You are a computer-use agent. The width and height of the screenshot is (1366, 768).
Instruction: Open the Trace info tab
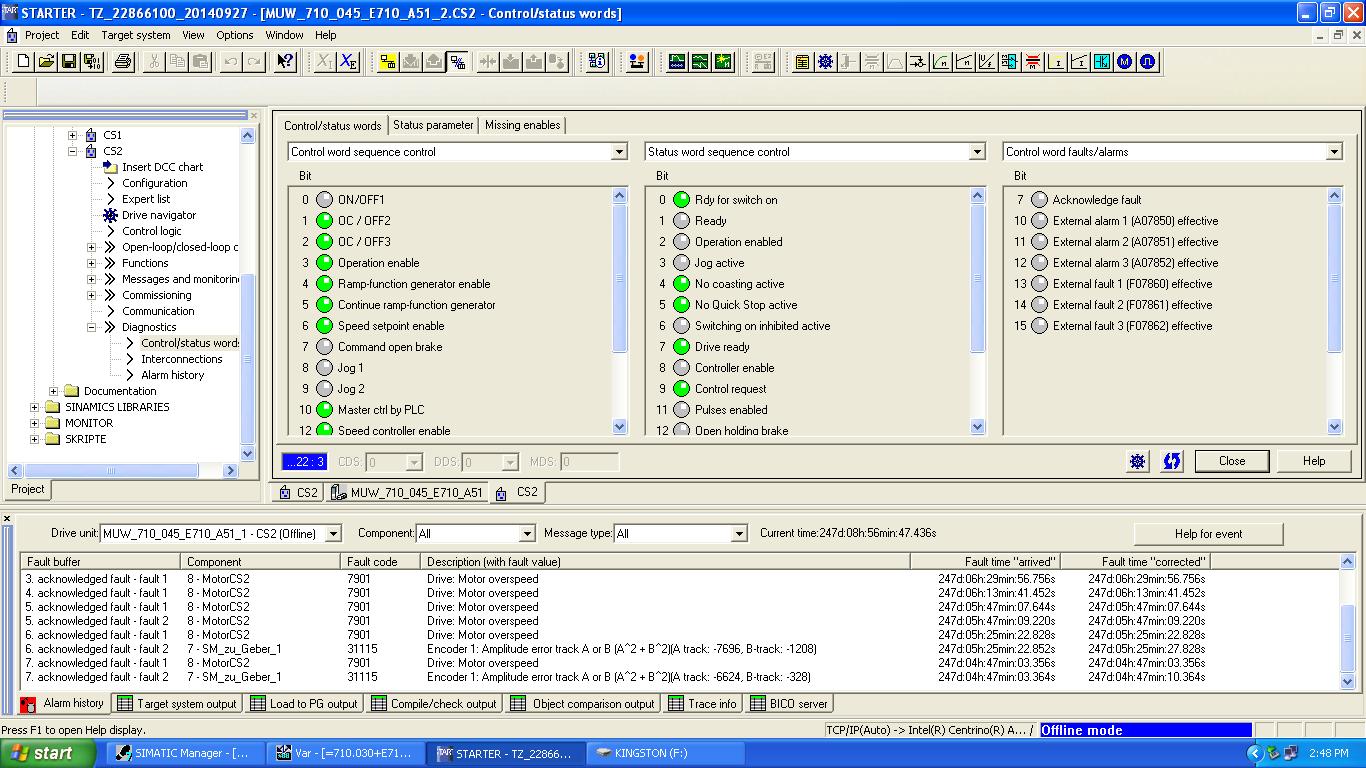coord(703,704)
